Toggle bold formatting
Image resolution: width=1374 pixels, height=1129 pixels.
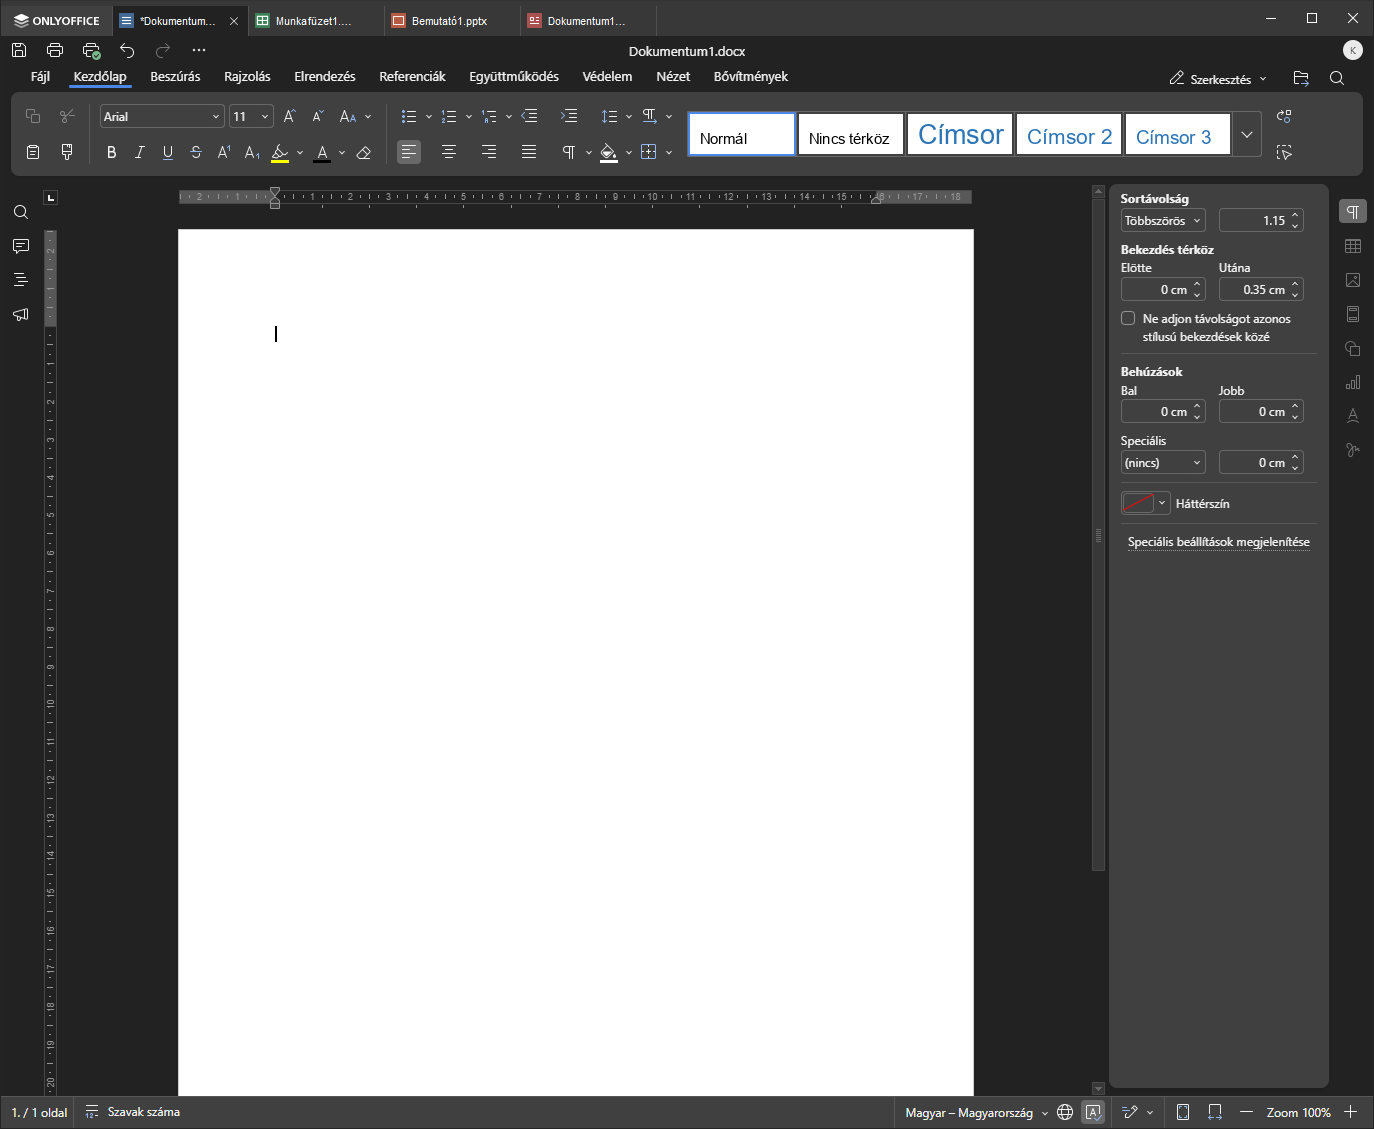[112, 152]
